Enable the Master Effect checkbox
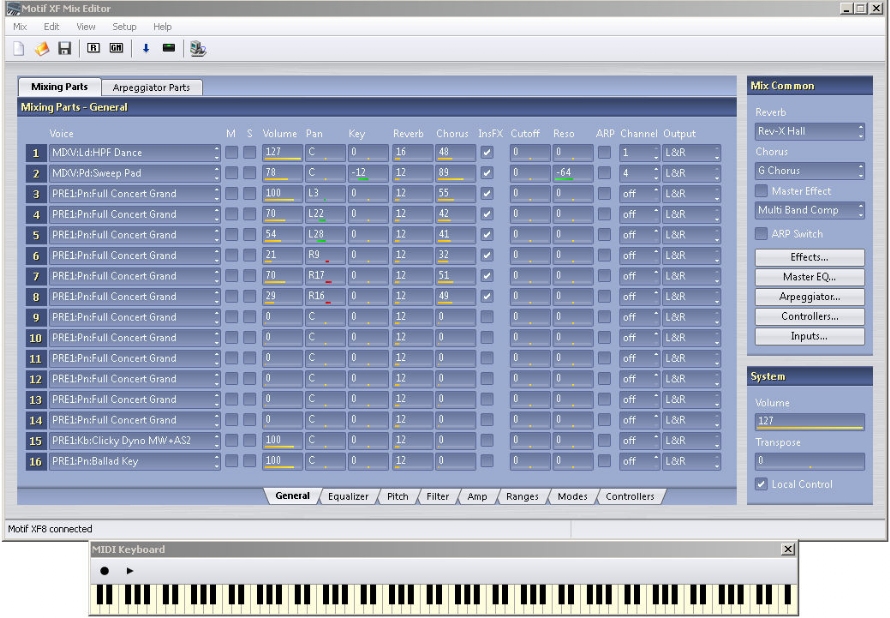 (762, 191)
